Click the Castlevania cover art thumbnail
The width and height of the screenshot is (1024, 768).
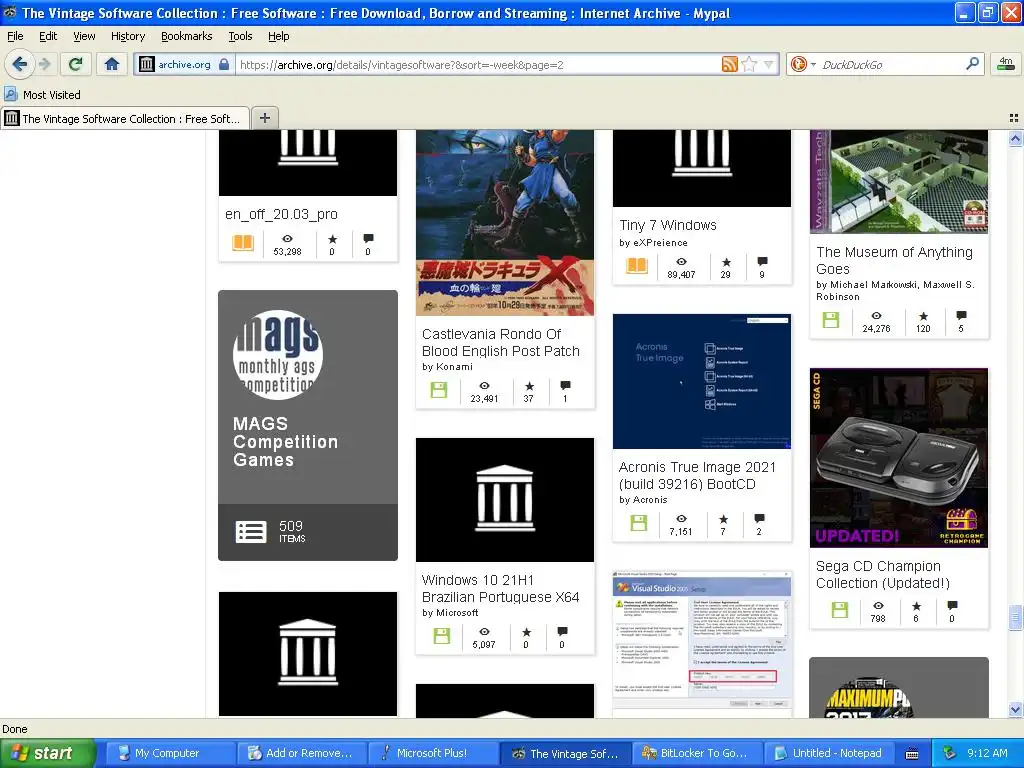(505, 222)
